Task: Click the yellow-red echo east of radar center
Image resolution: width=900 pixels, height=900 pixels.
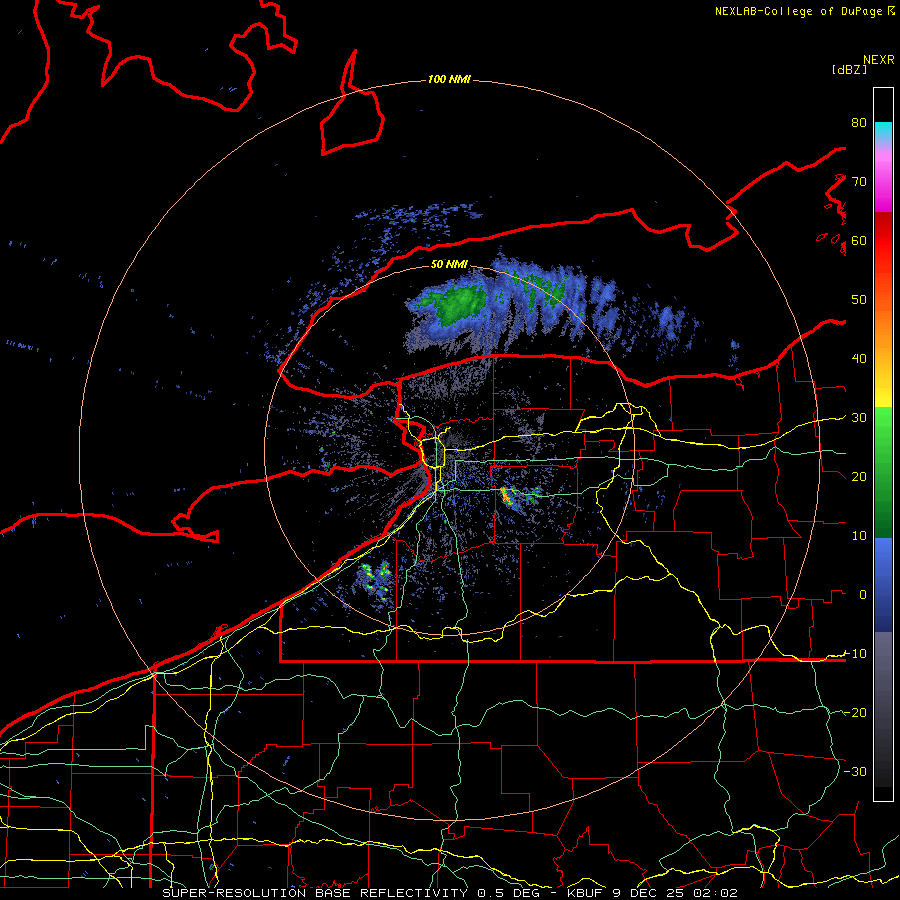Action: 506,495
